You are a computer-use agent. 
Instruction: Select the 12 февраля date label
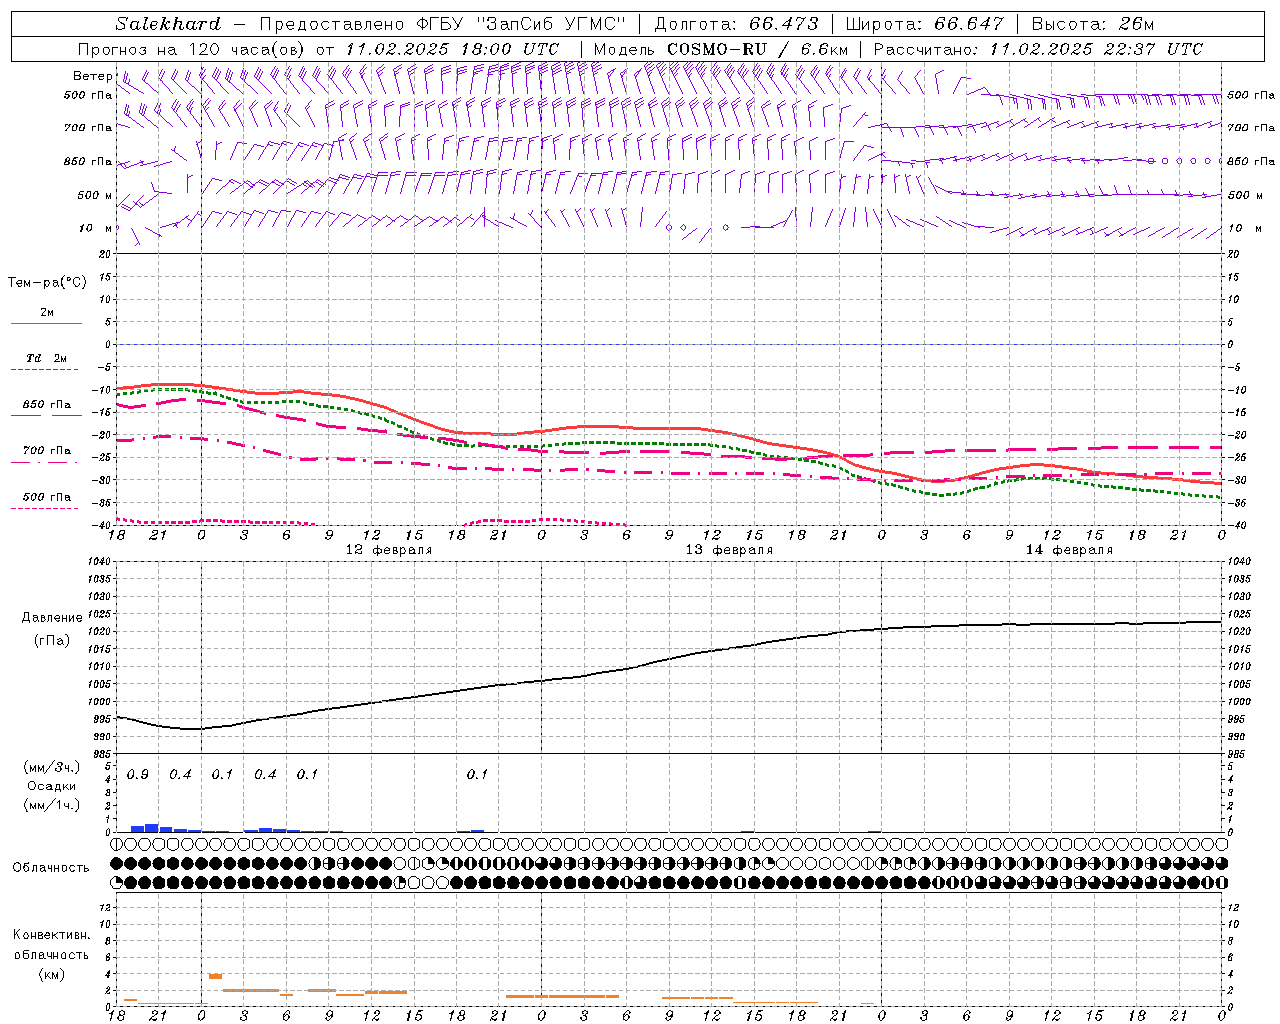389,550
